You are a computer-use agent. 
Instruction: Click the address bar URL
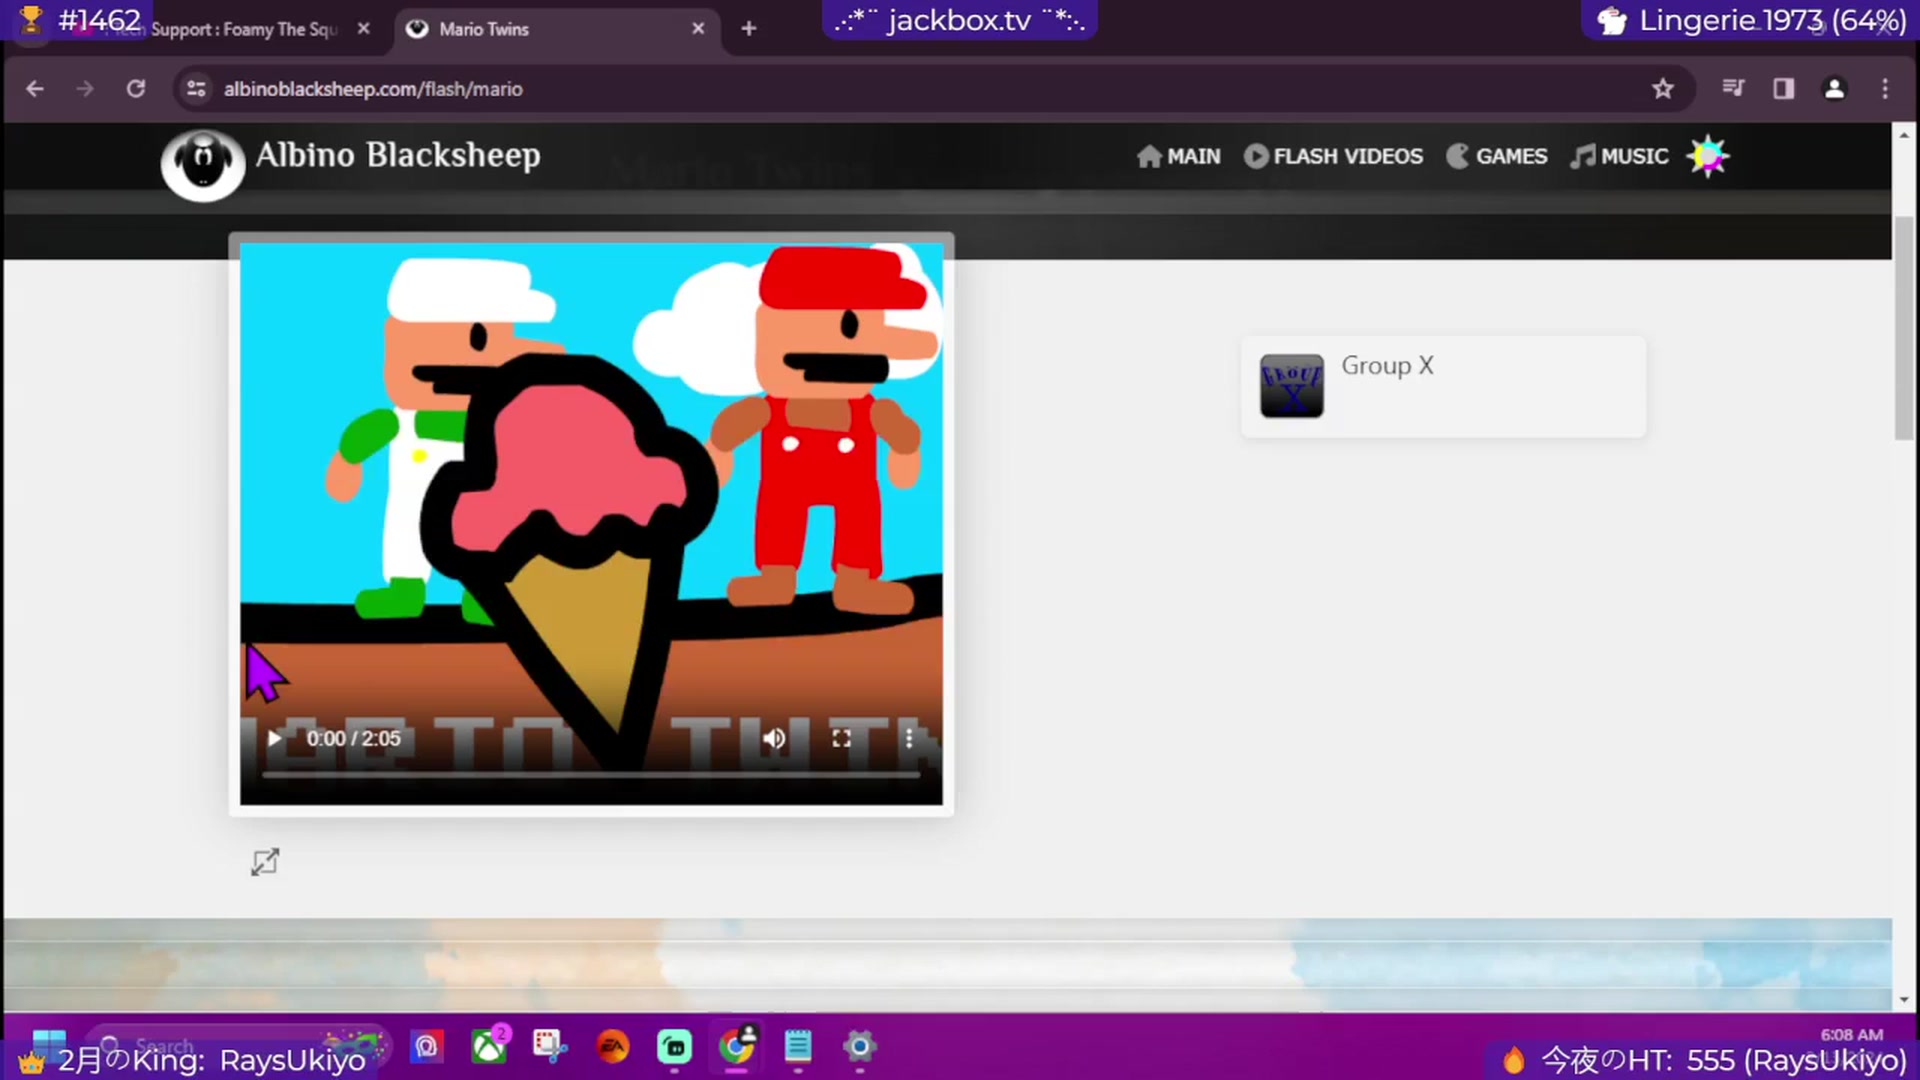pyautogui.click(x=373, y=89)
